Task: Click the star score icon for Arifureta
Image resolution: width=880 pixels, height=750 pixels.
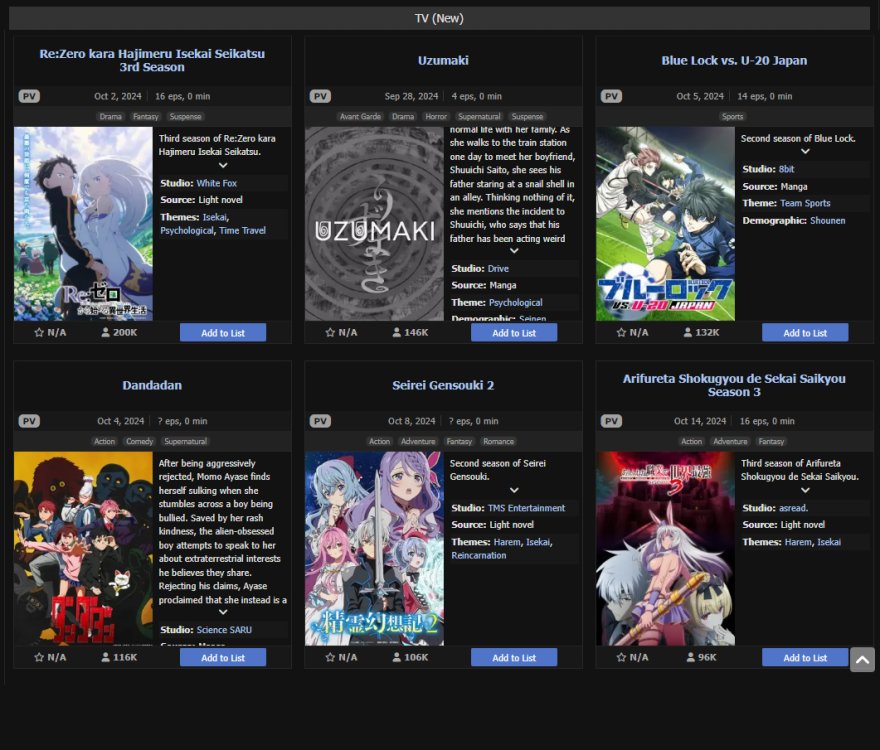Action: [621, 657]
